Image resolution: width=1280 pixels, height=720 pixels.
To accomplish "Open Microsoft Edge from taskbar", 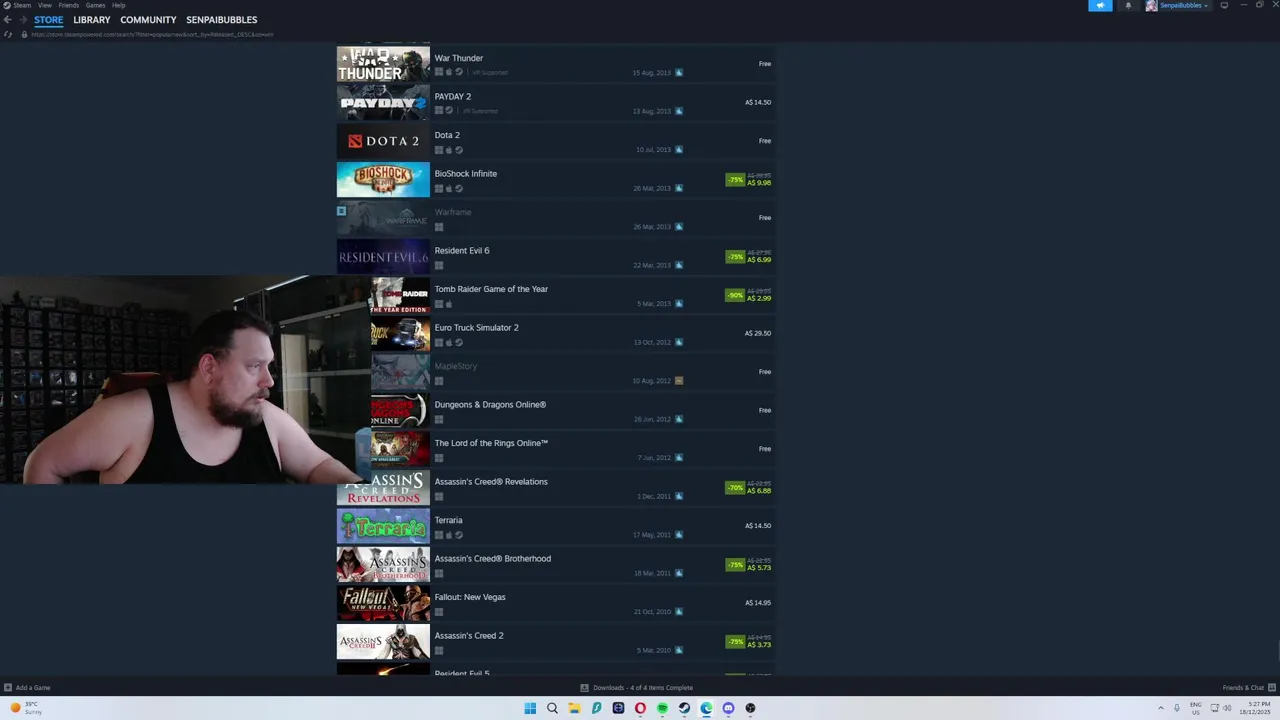I will click(x=706, y=708).
